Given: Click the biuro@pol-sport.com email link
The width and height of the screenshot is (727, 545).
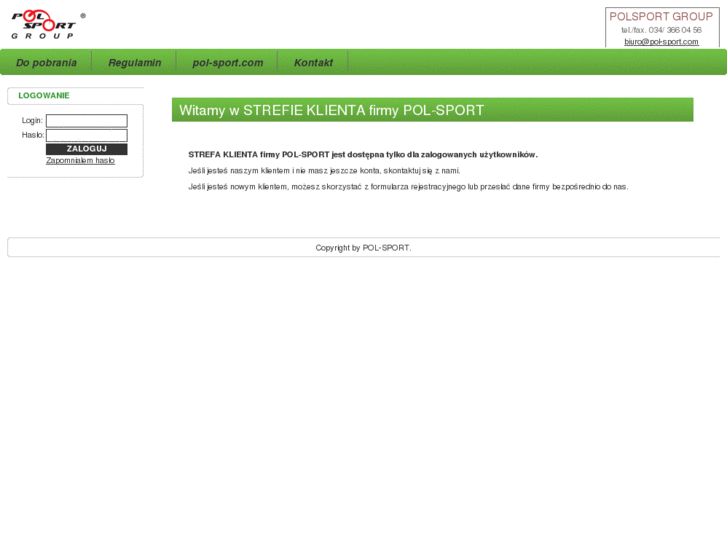Looking at the screenshot, I should [x=661, y=42].
